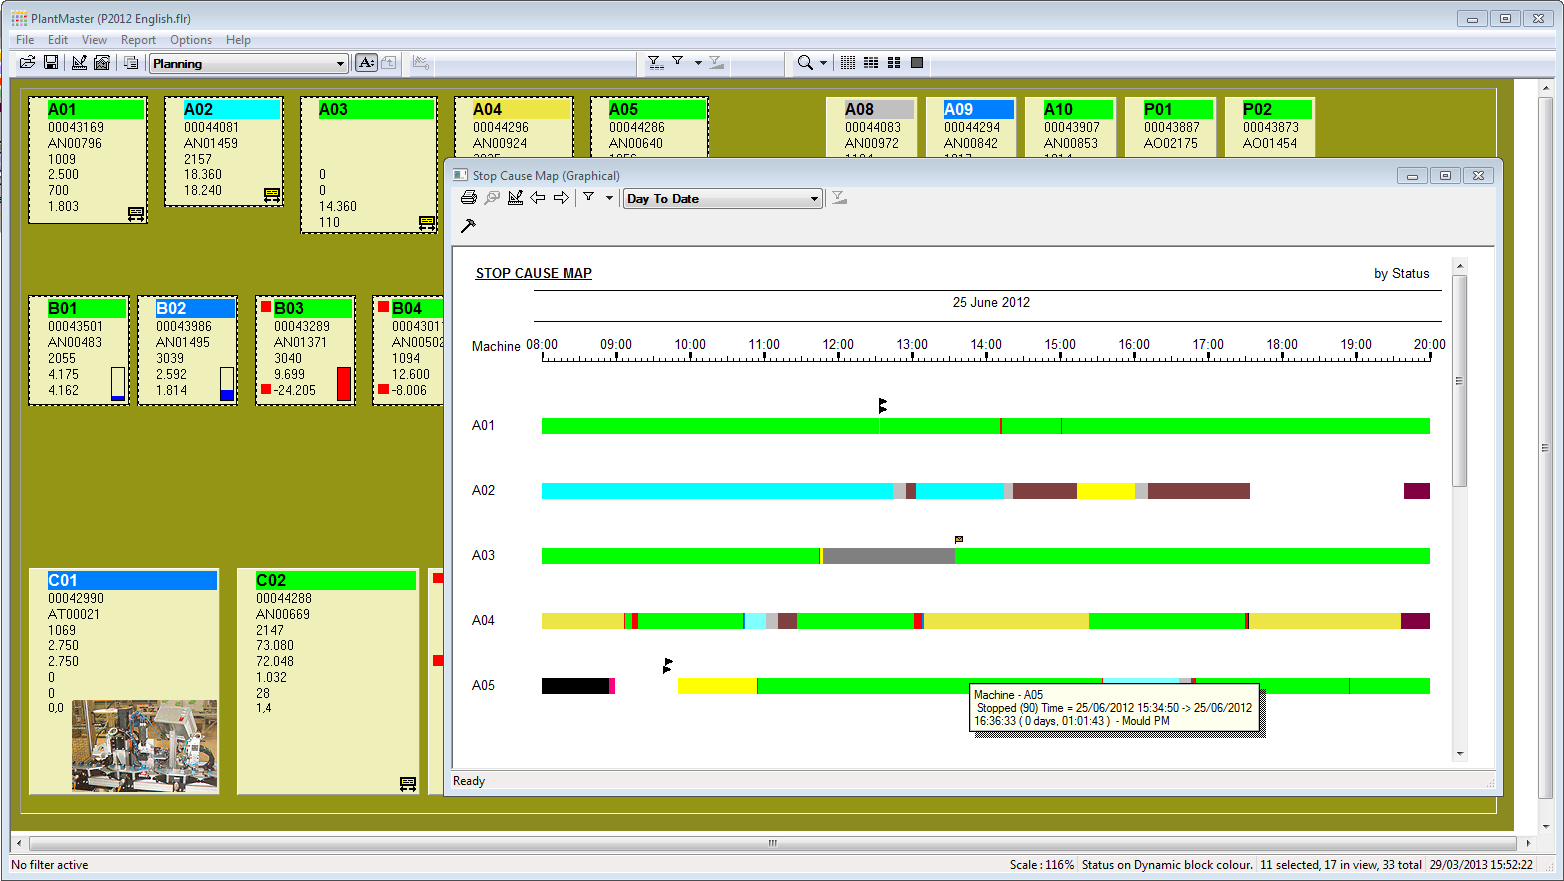
Task: Open the Day To Date period dropdown
Action: pos(723,199)
